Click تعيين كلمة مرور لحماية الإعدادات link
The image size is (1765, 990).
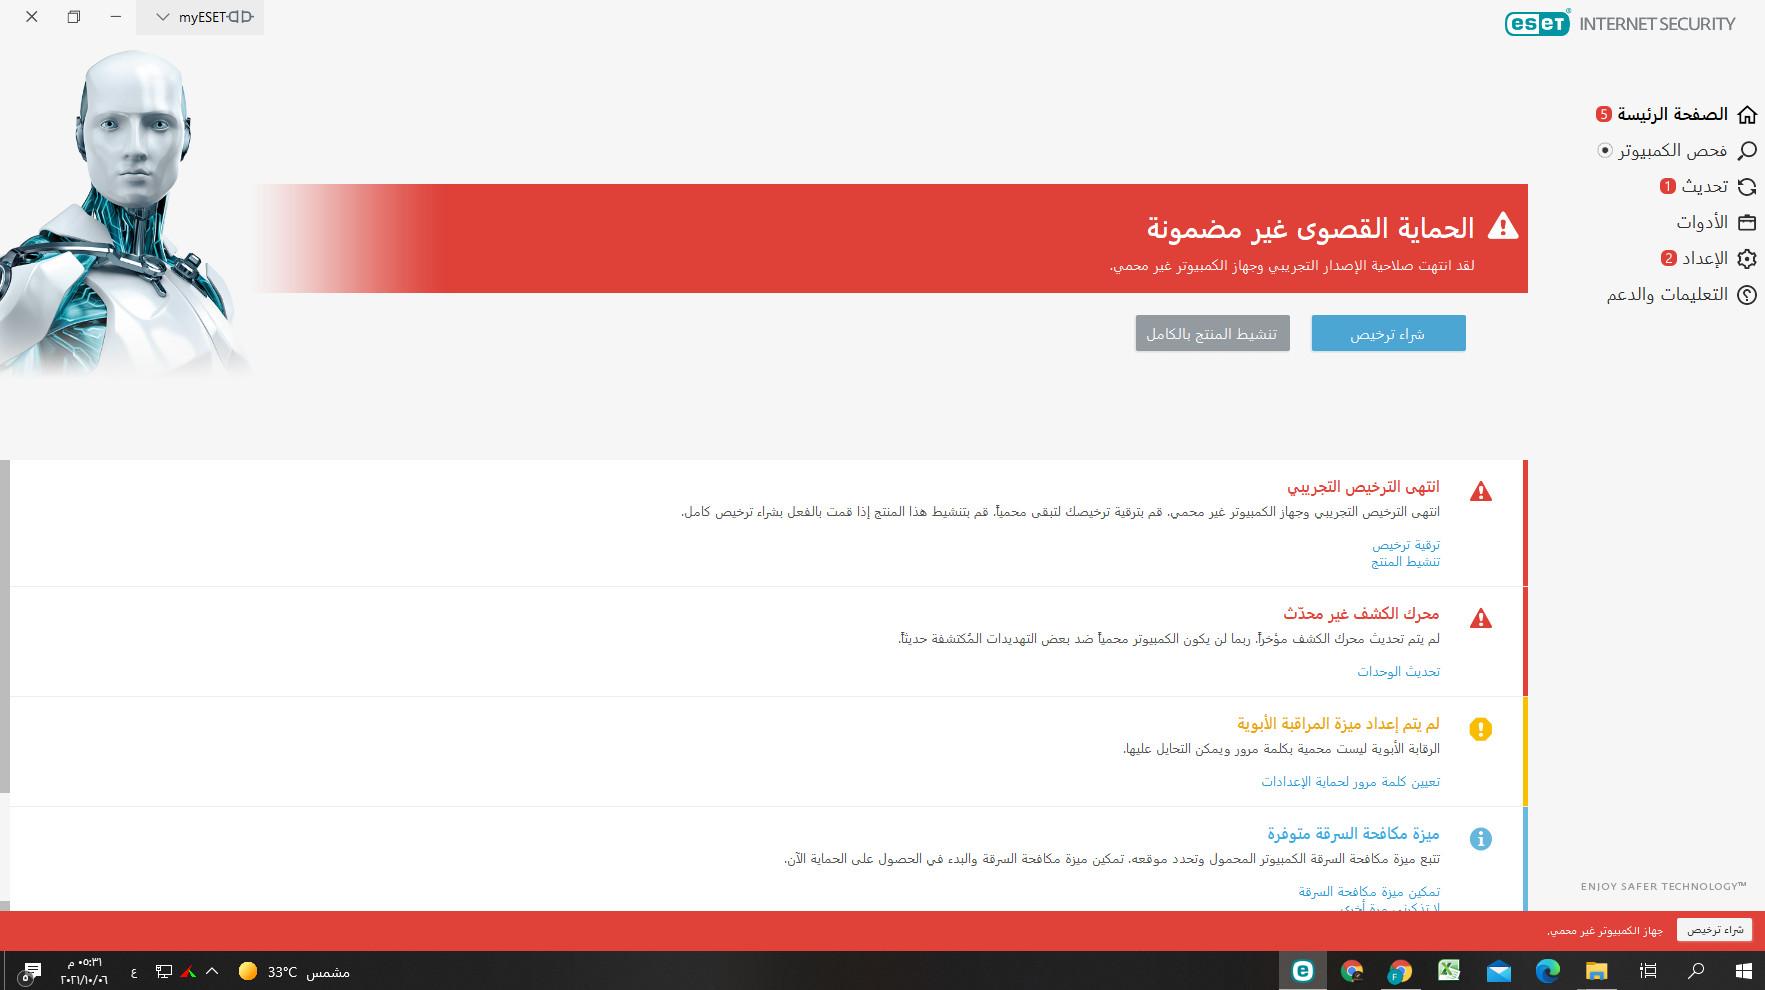1350,782
